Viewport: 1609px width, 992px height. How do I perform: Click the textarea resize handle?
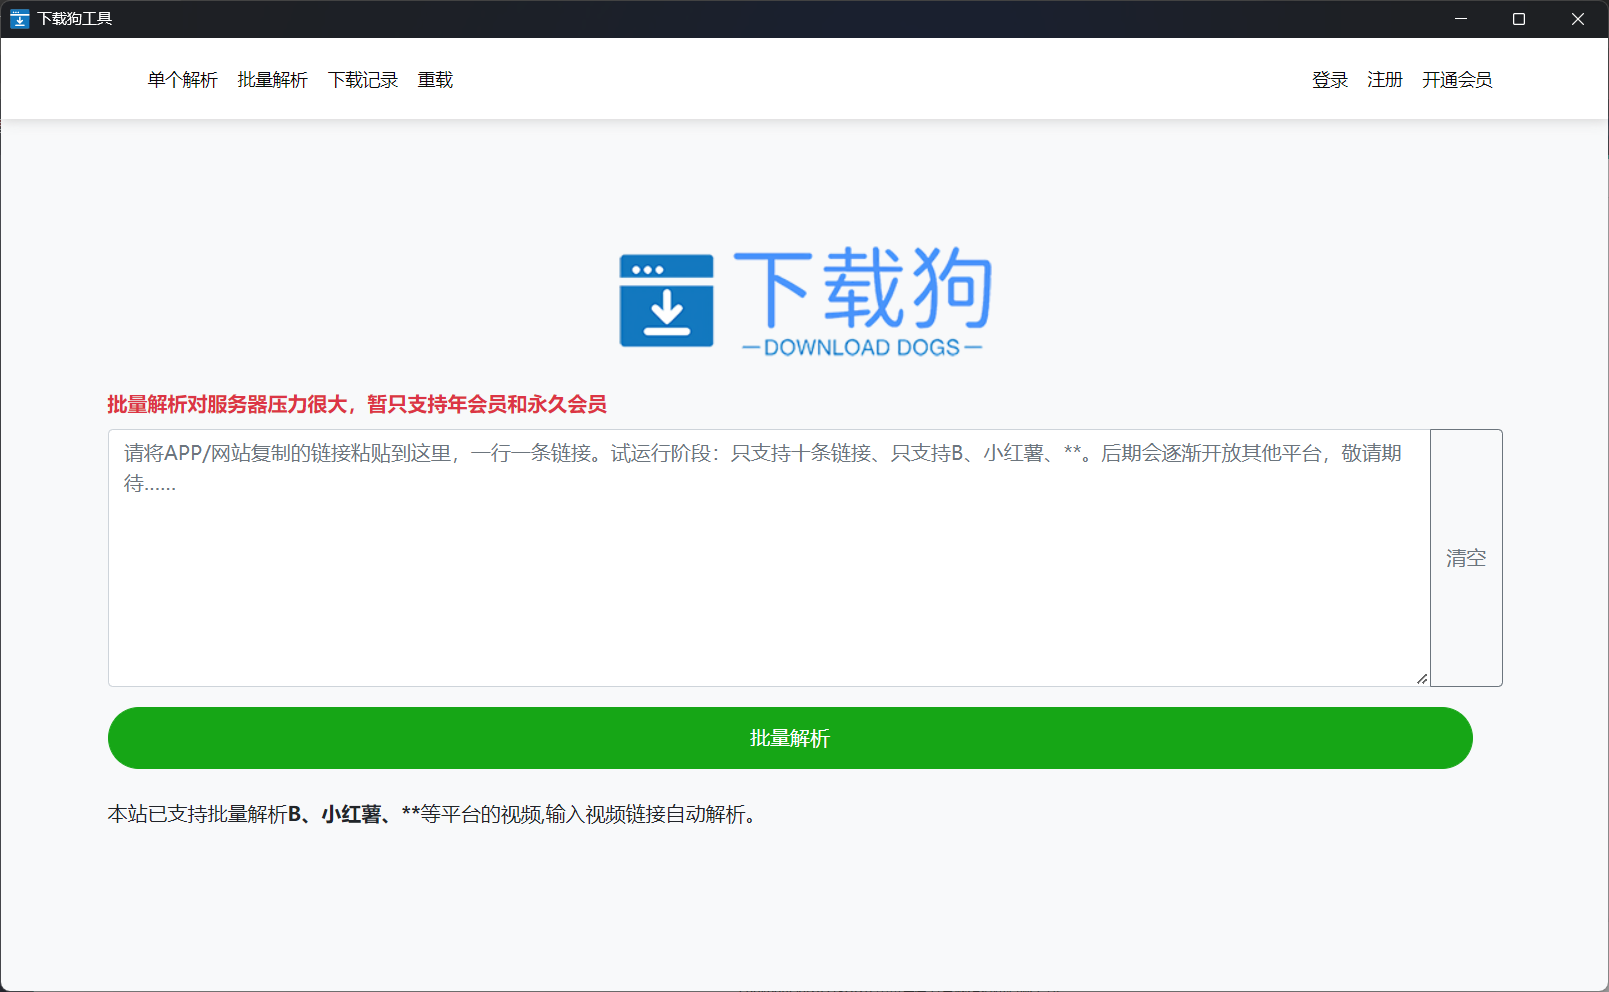point(1421,678)
